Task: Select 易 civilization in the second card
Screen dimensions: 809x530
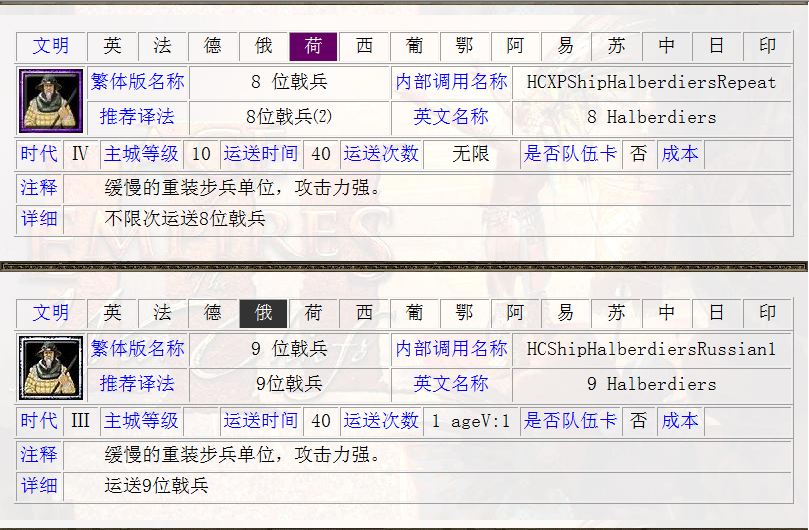Action: 565,313
